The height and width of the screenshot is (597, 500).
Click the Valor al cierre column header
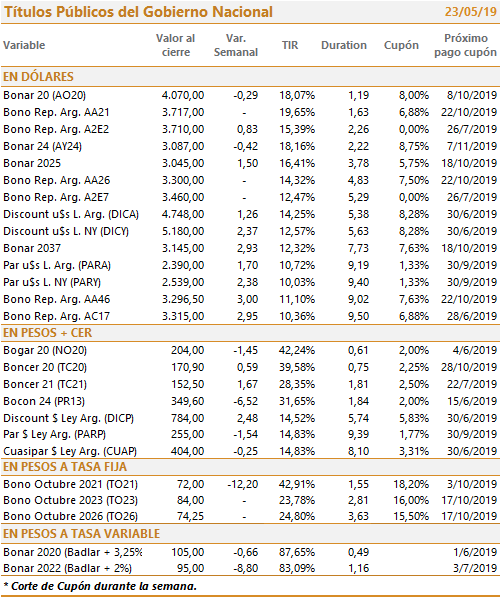(x=176, y=45)
